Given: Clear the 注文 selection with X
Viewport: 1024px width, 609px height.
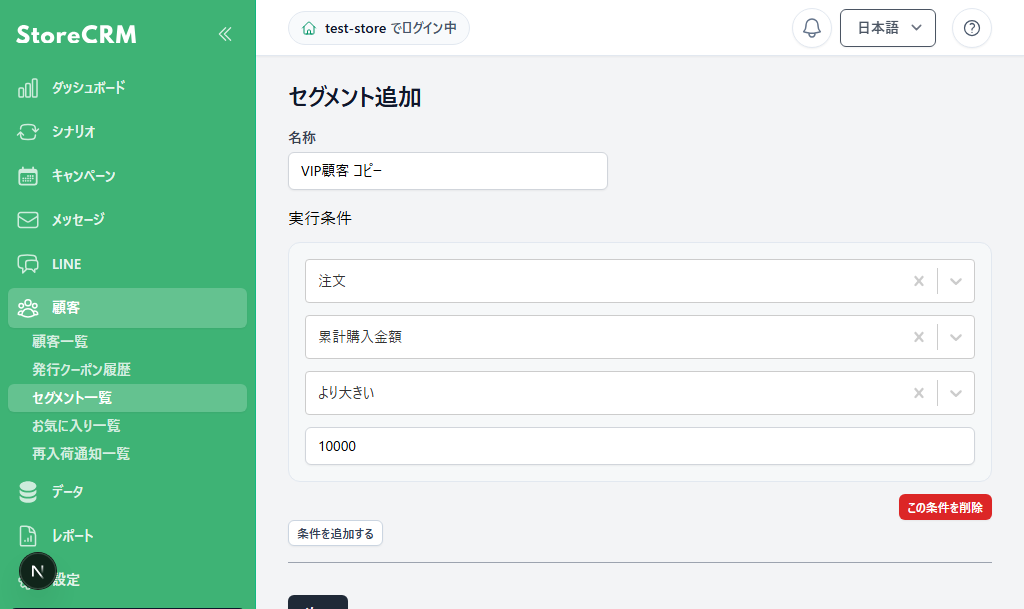Looking at the screenshot, I should click(x=918, y=281).
